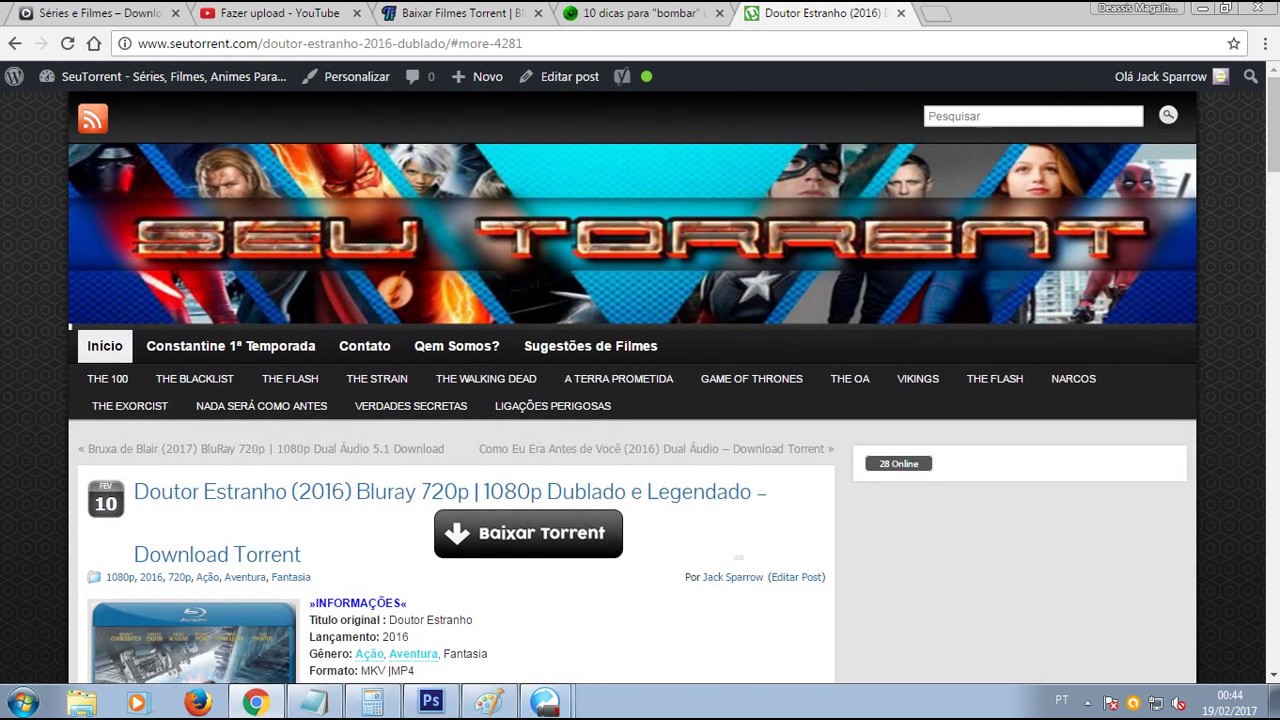1280x720 pixels.
Task: Open the Aventura category link under the title
Action: [245, 577]
